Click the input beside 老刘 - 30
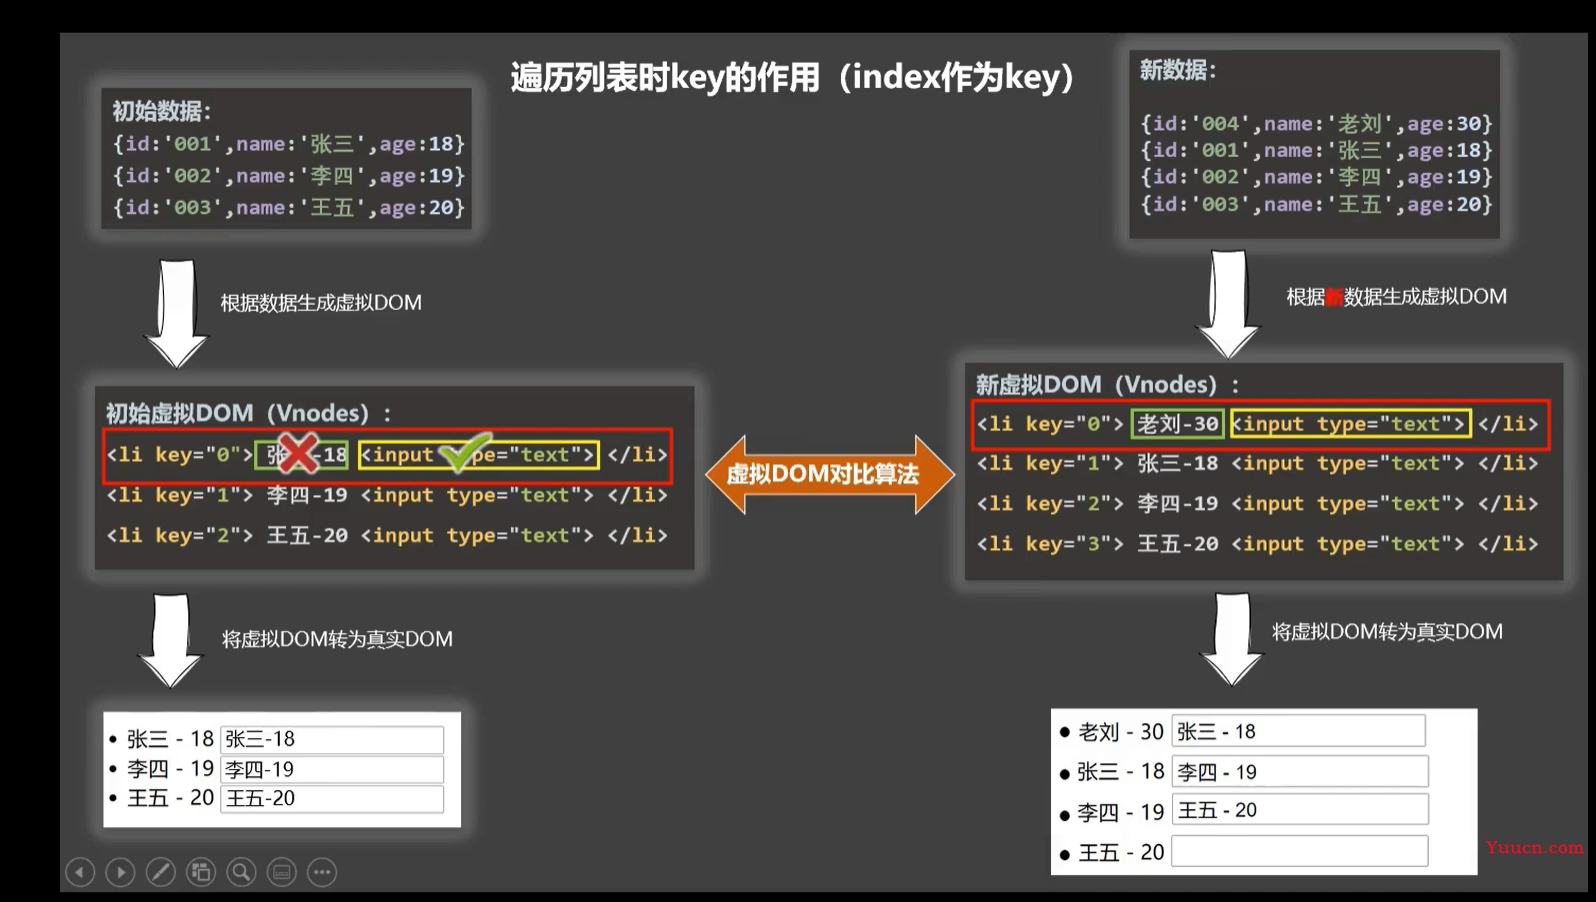 point(1299,731)
